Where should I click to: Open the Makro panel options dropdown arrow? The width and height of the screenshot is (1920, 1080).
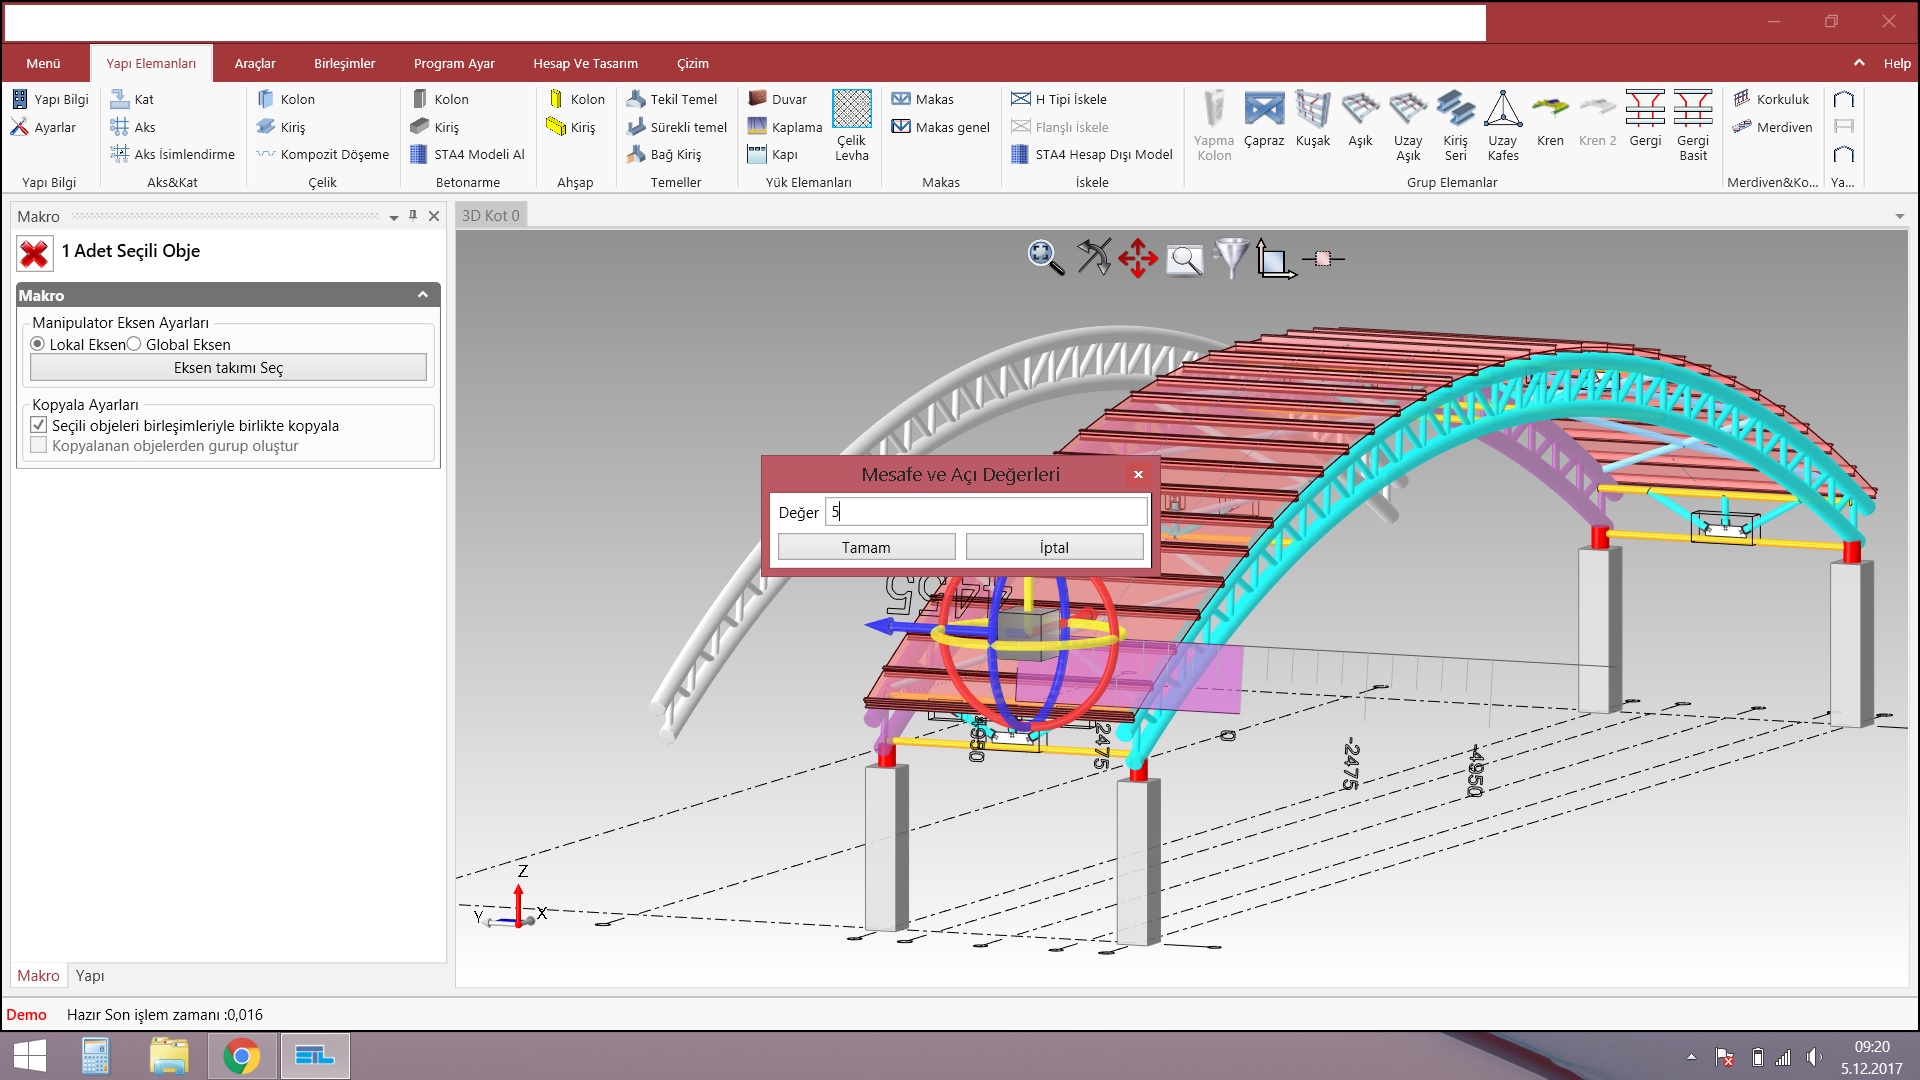click(394, 217)
